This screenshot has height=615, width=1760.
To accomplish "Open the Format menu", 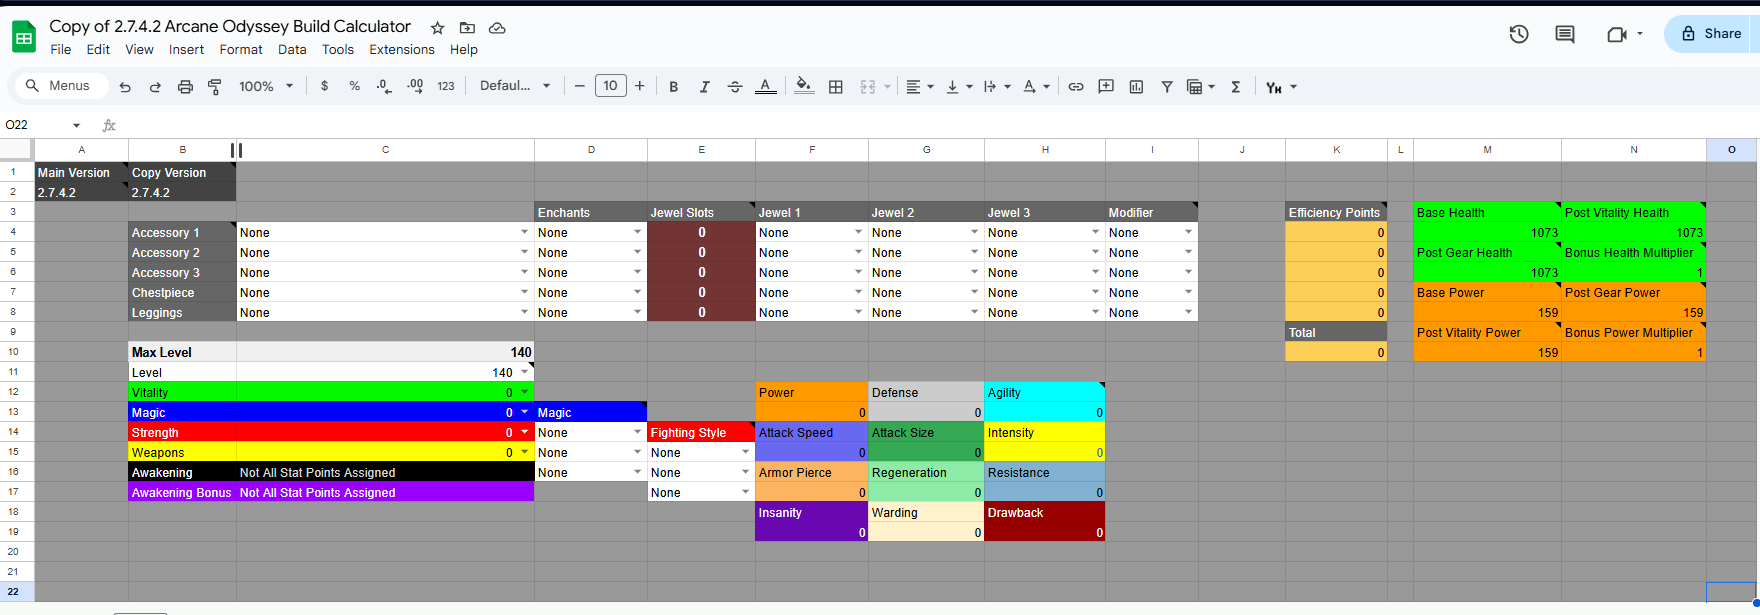I will pos(241,50).
